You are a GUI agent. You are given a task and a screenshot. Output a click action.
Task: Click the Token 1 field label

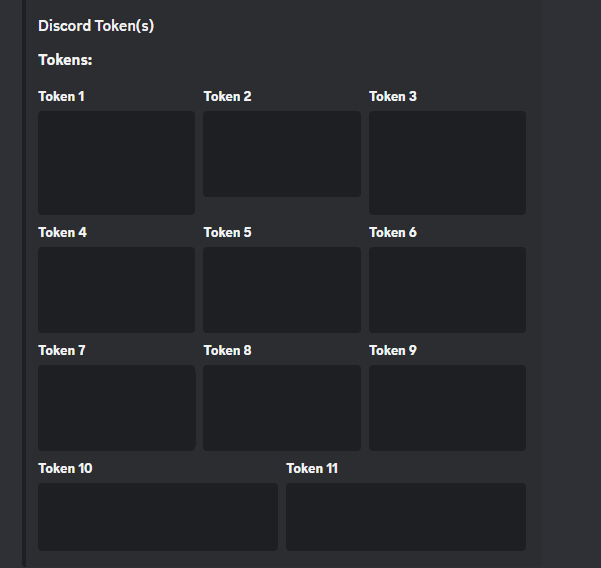61,96
